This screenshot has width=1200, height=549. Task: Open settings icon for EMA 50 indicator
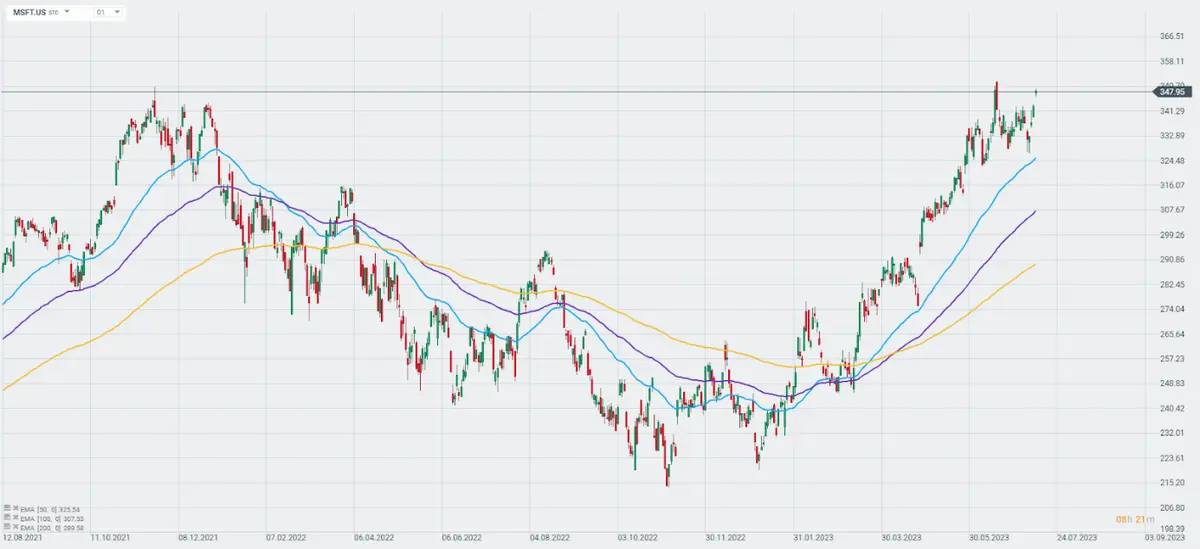pos(6,509)
